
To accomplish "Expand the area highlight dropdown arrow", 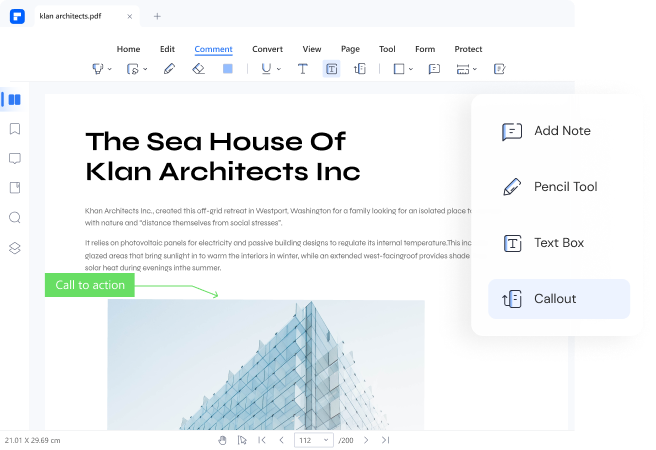I will point(145,69).
